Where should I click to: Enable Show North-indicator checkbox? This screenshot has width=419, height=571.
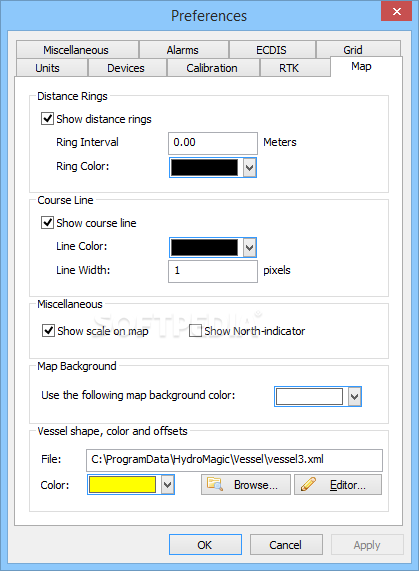(x=195, y=331)
